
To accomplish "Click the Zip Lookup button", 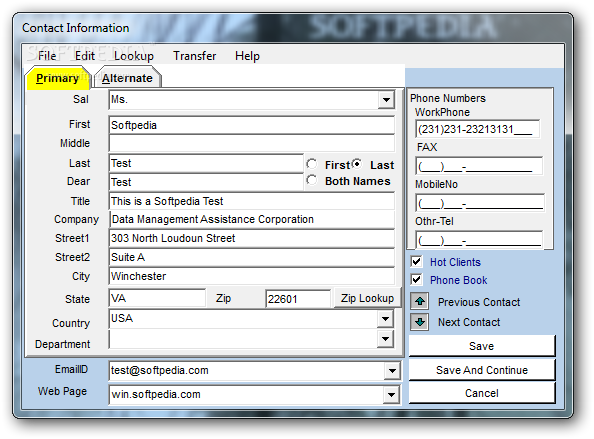I will (x=367, y=298).
